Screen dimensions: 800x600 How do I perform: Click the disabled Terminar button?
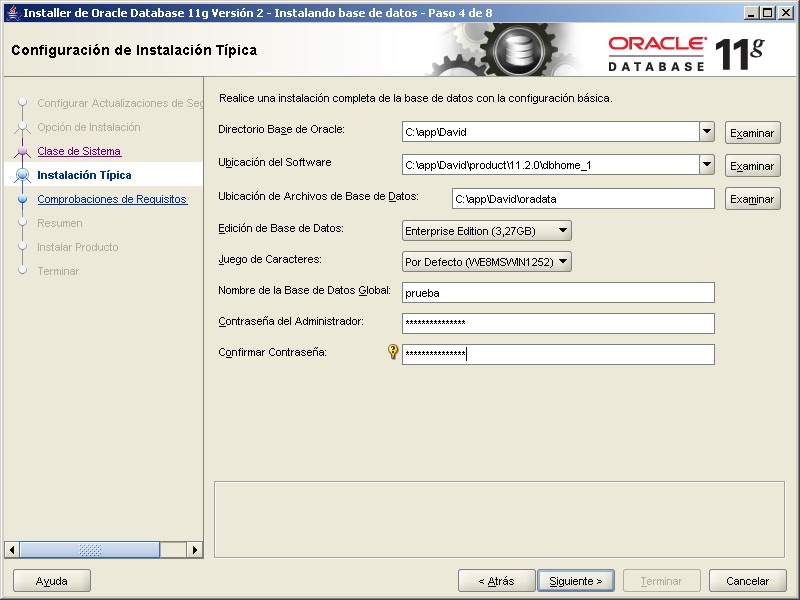click(x=661, y=581)
